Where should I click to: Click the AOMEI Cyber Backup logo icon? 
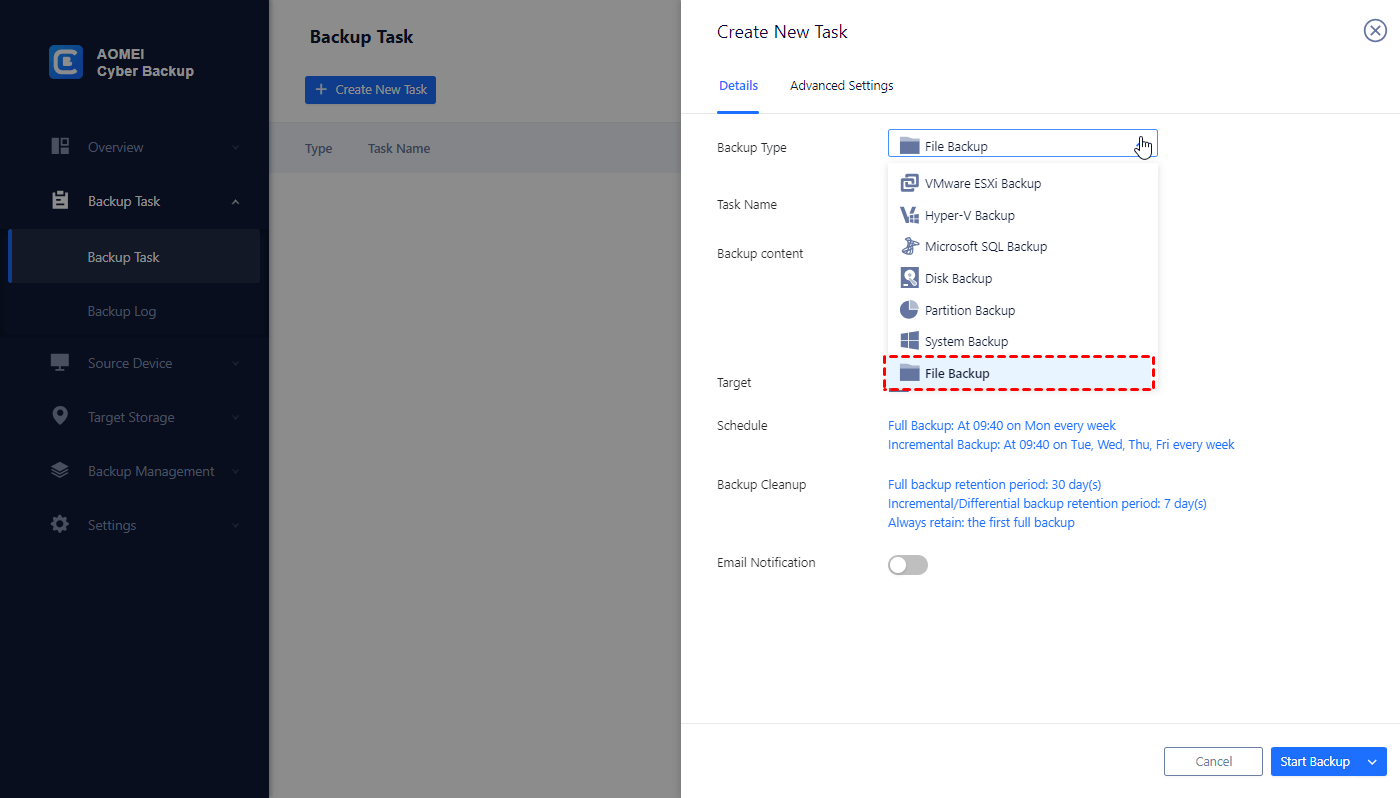66,62
